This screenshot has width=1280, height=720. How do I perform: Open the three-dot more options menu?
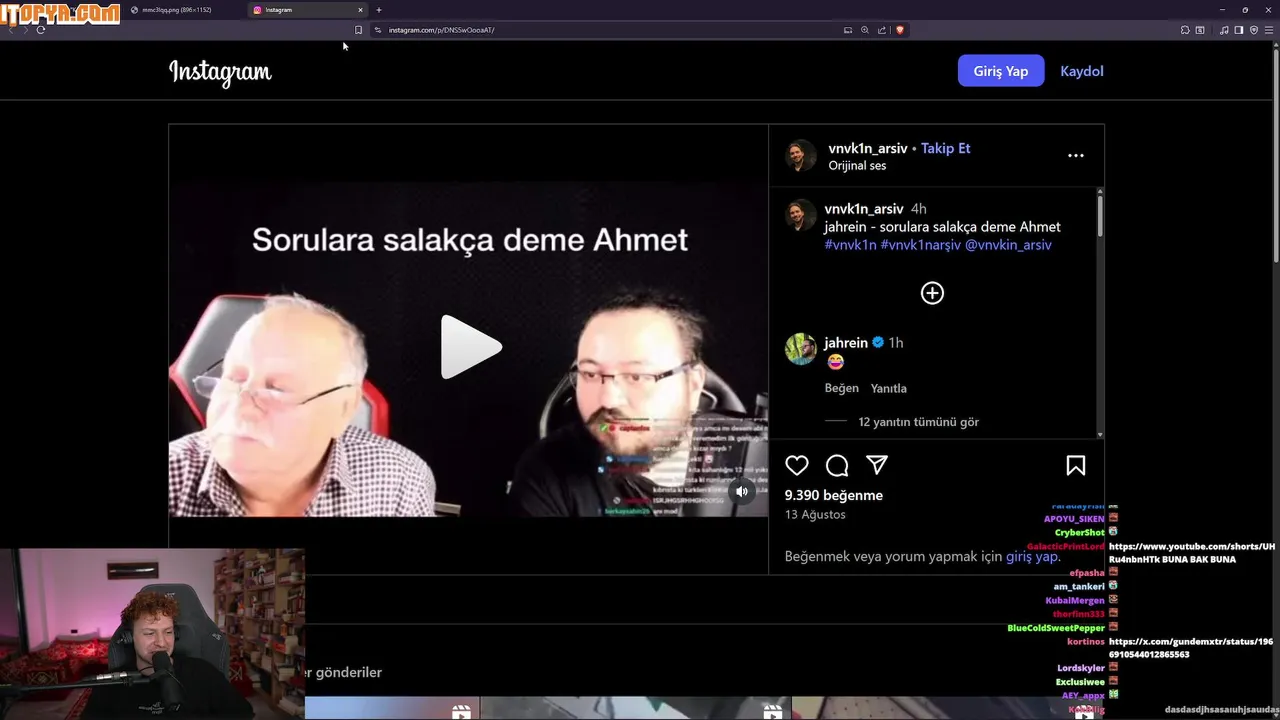pyautogui.click(x=1076, y=155)
